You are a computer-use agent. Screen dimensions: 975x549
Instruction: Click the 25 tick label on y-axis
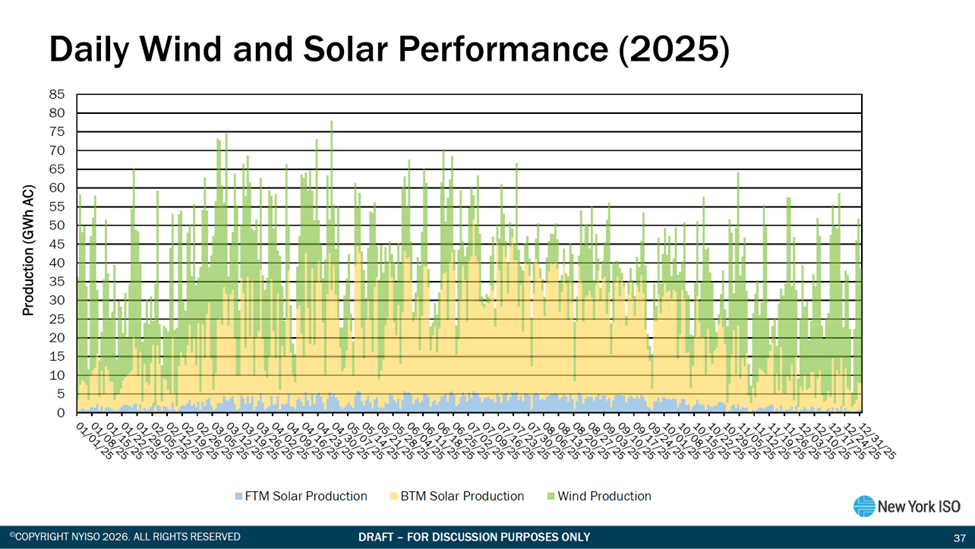pos(58,319)
